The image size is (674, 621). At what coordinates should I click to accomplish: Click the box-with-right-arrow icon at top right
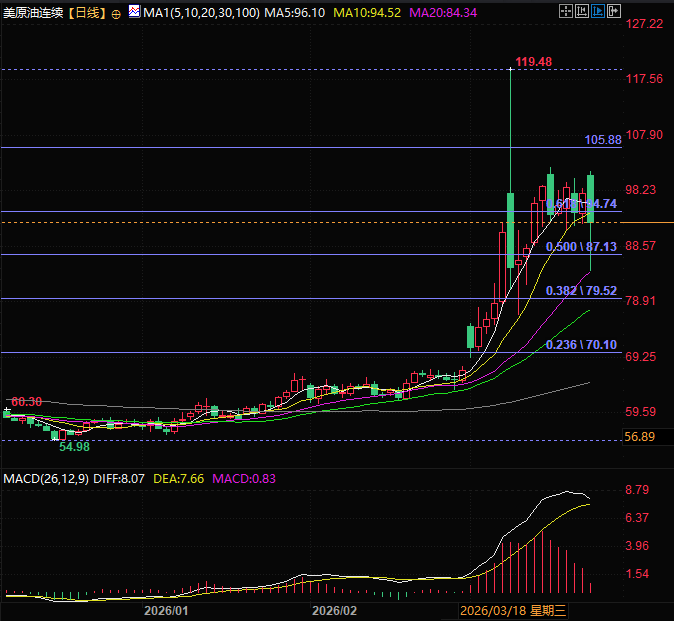point(614,11)
